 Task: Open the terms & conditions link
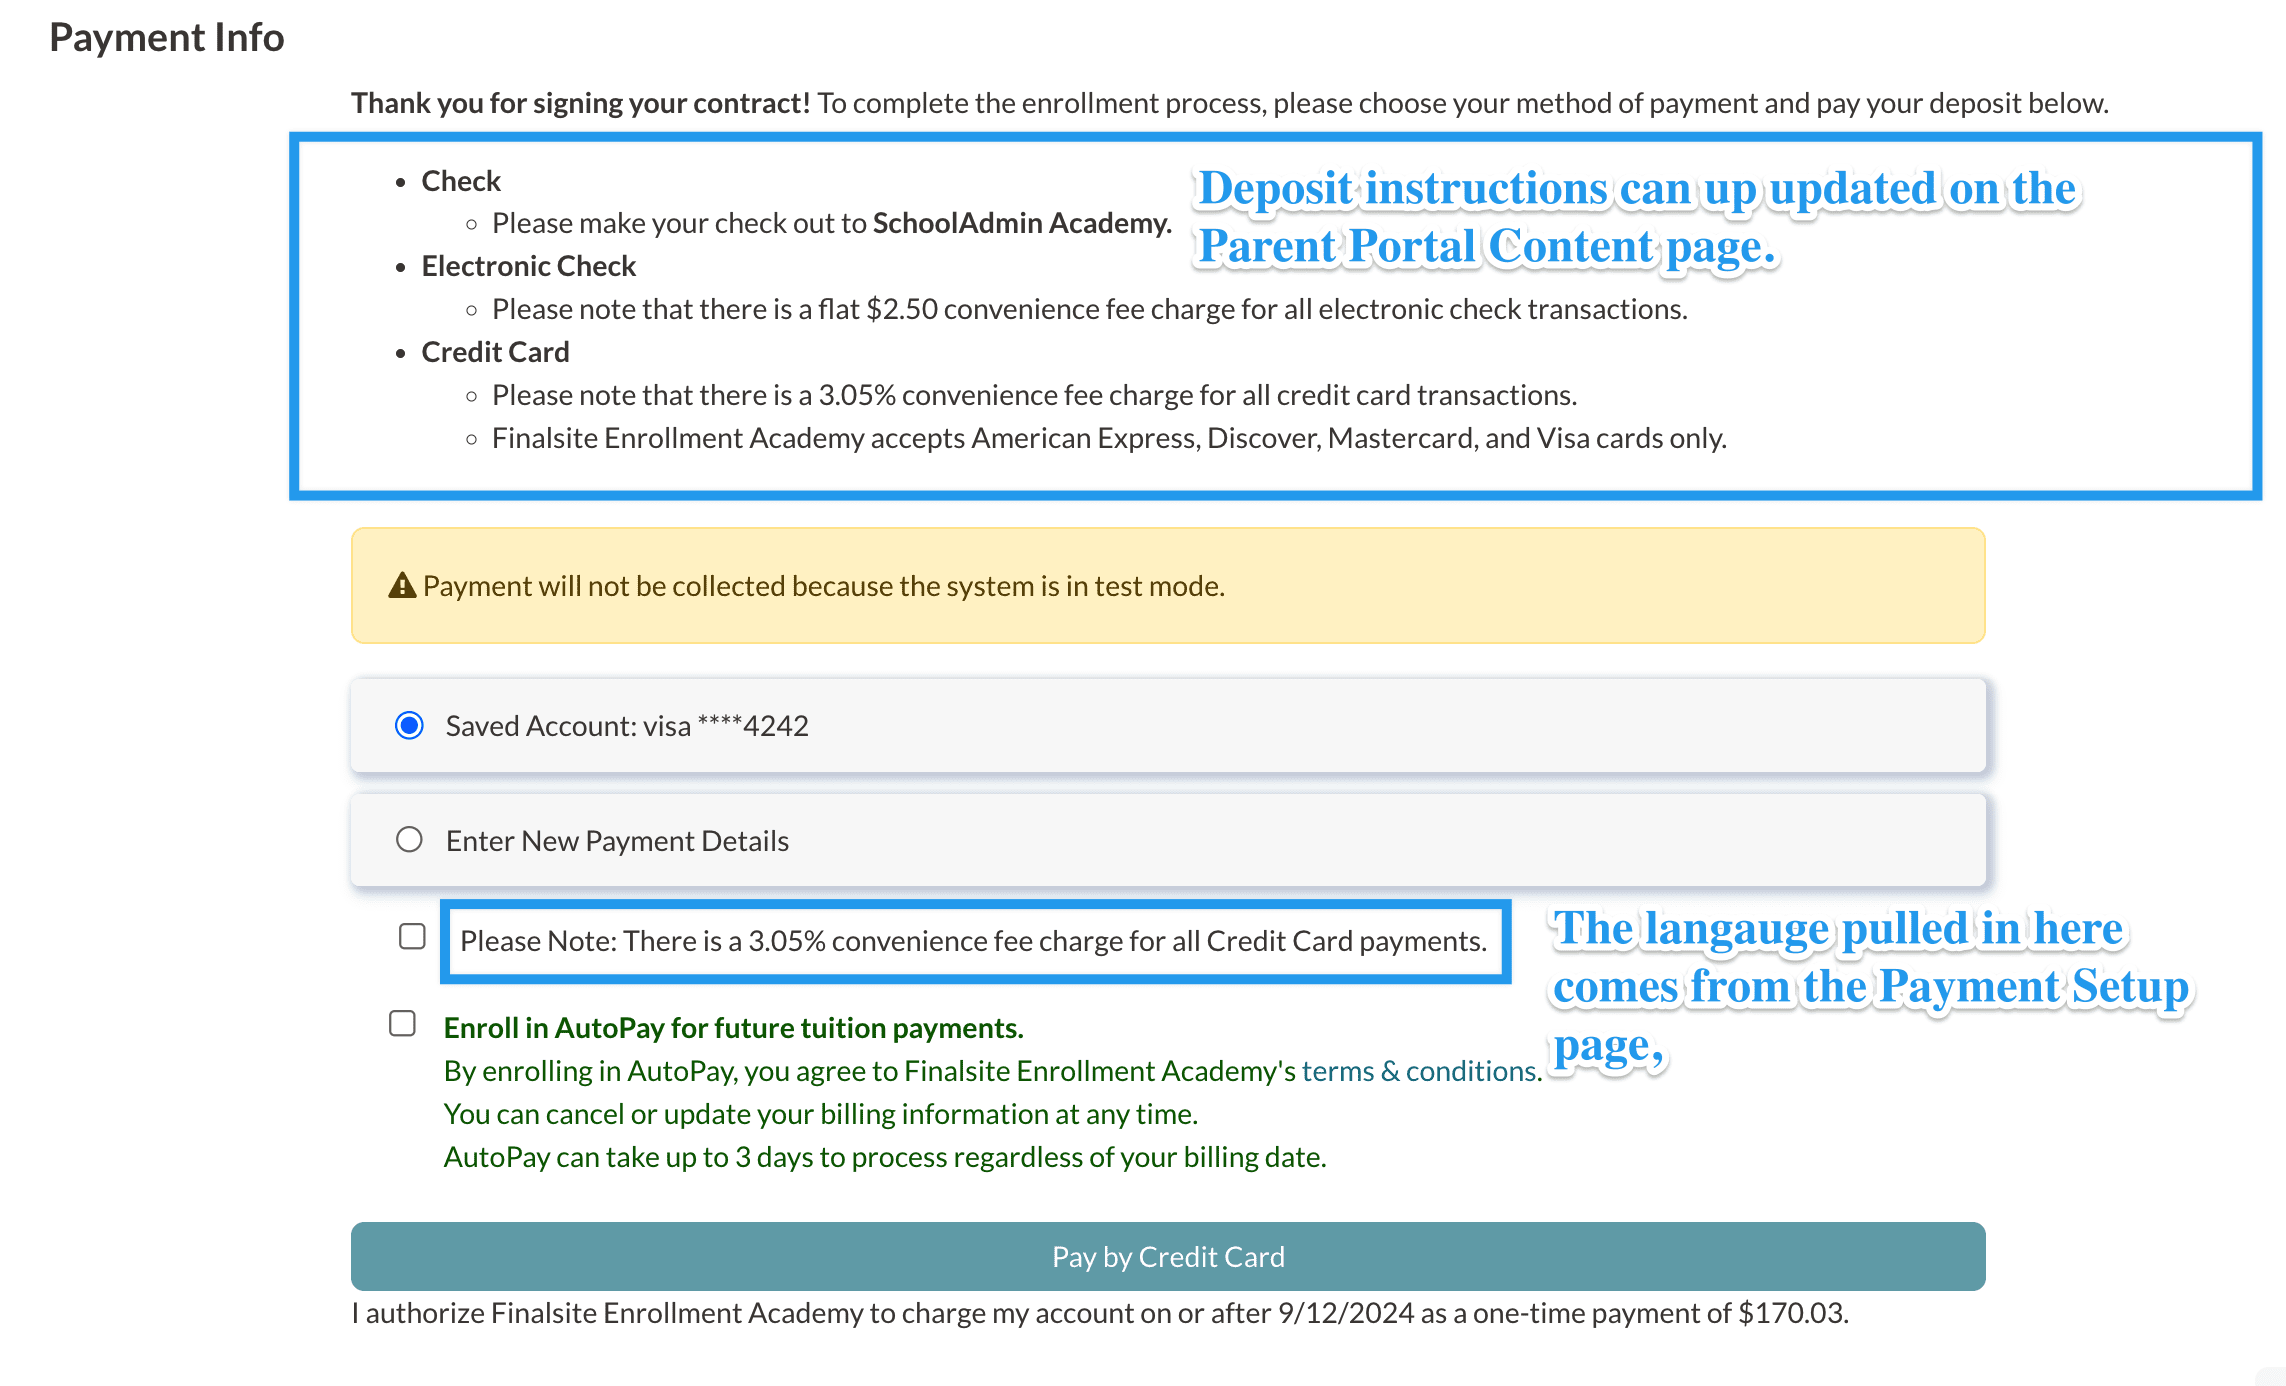[1419, 1071]
